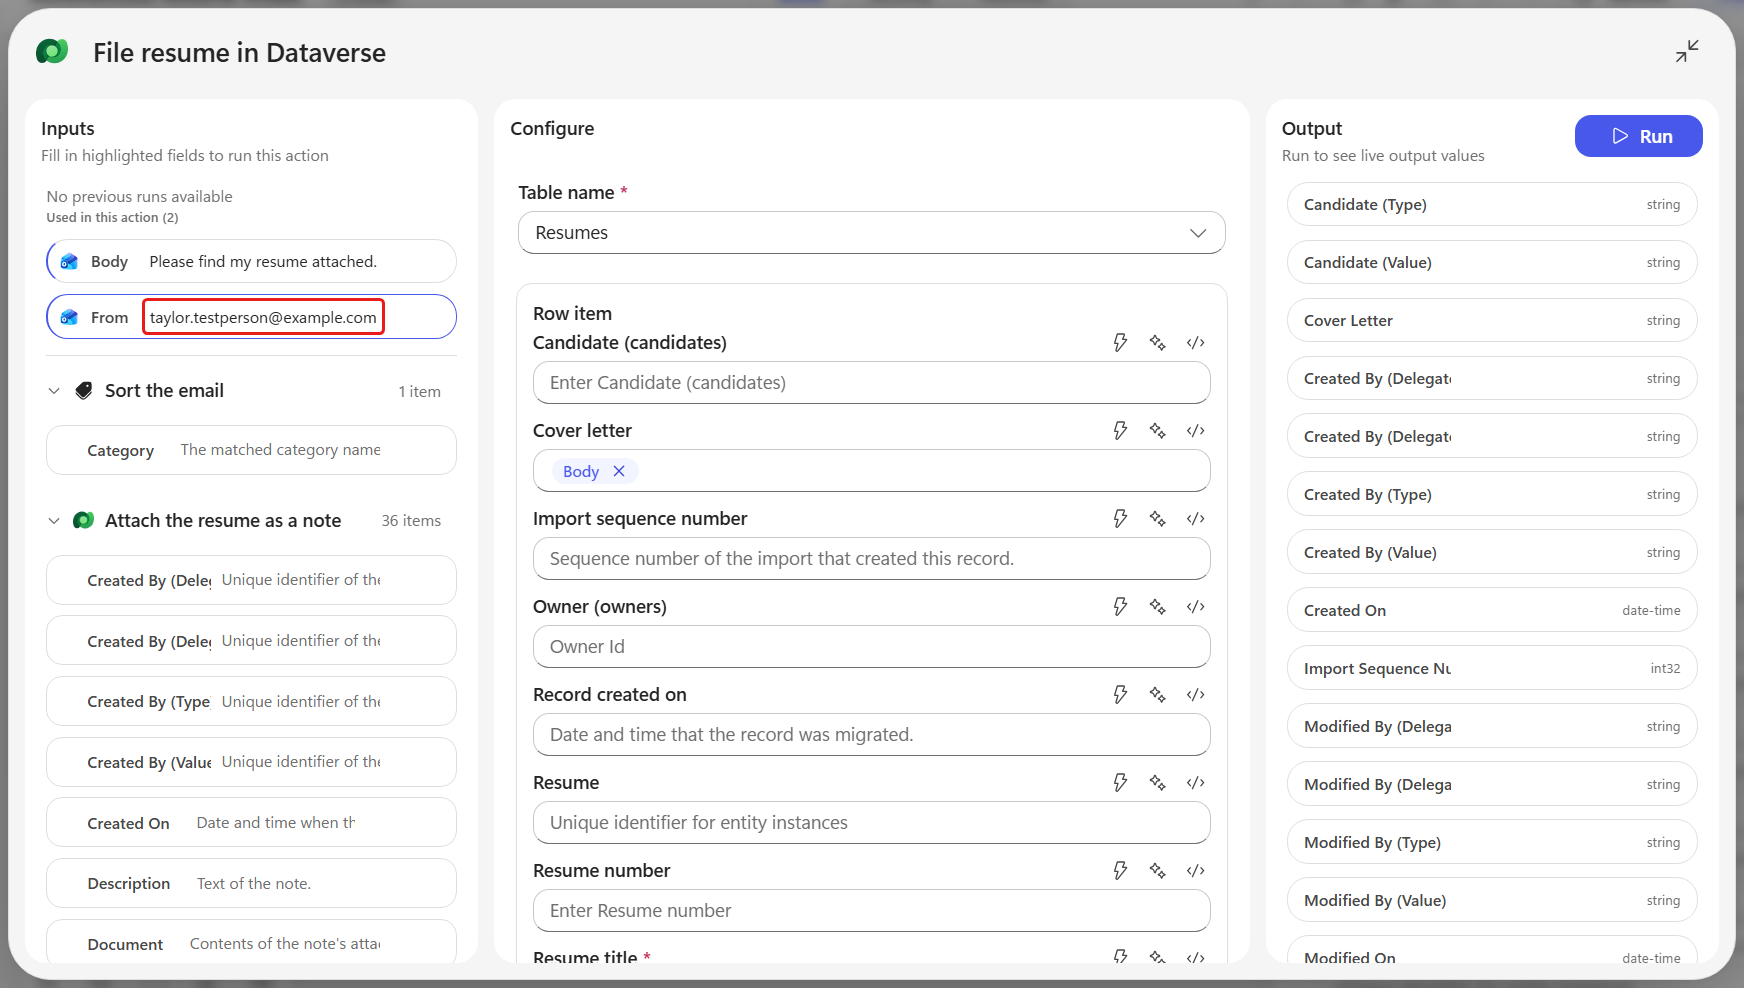The width and height of the screenshot is (1744, 988).
Task: Select the Import Sequence Number output row
Action: click(1492, 668)
